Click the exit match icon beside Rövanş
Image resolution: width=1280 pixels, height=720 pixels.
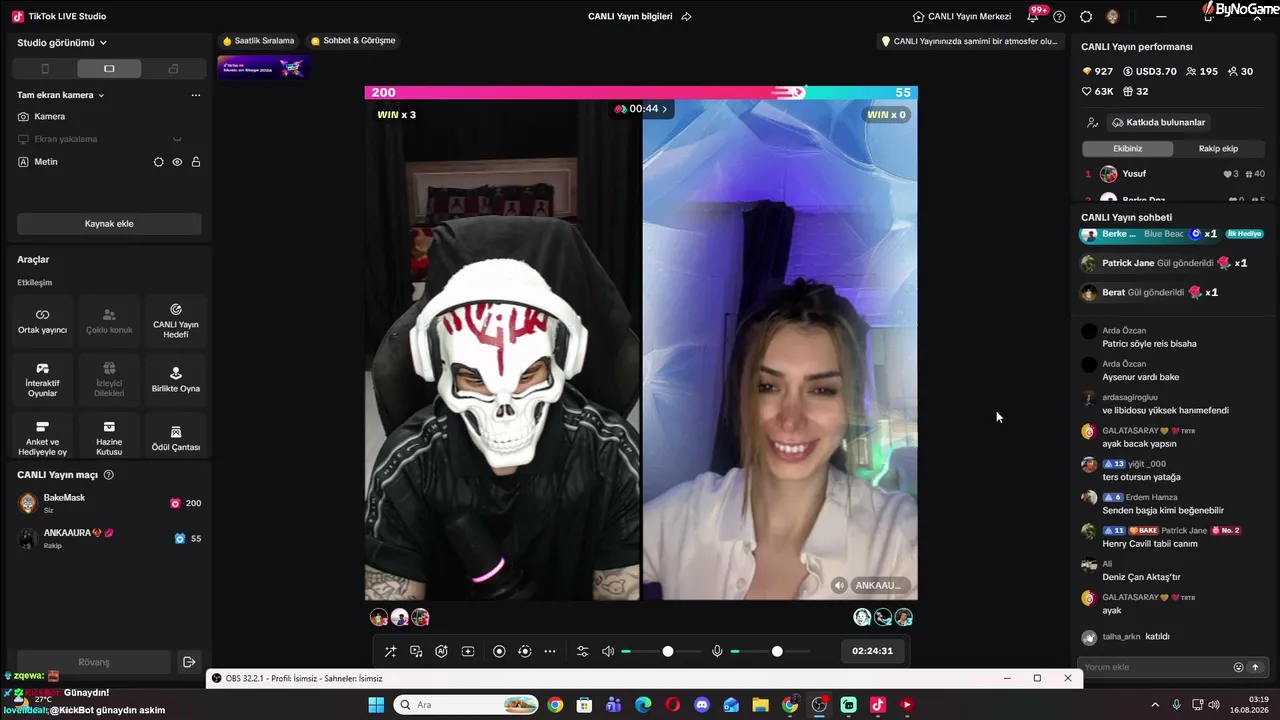pos(189,662)
